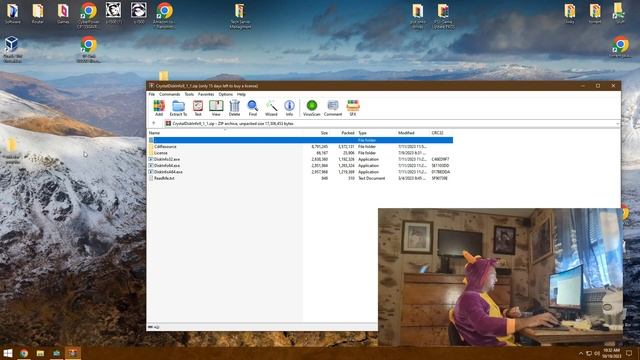Open the View toolbar tool

216,108
